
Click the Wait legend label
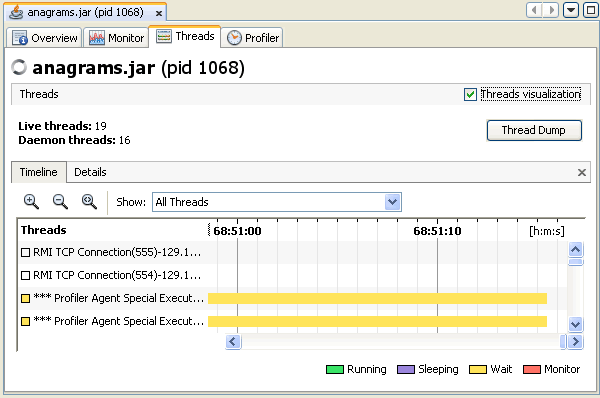pyautogui.click(x=501, y=370)
